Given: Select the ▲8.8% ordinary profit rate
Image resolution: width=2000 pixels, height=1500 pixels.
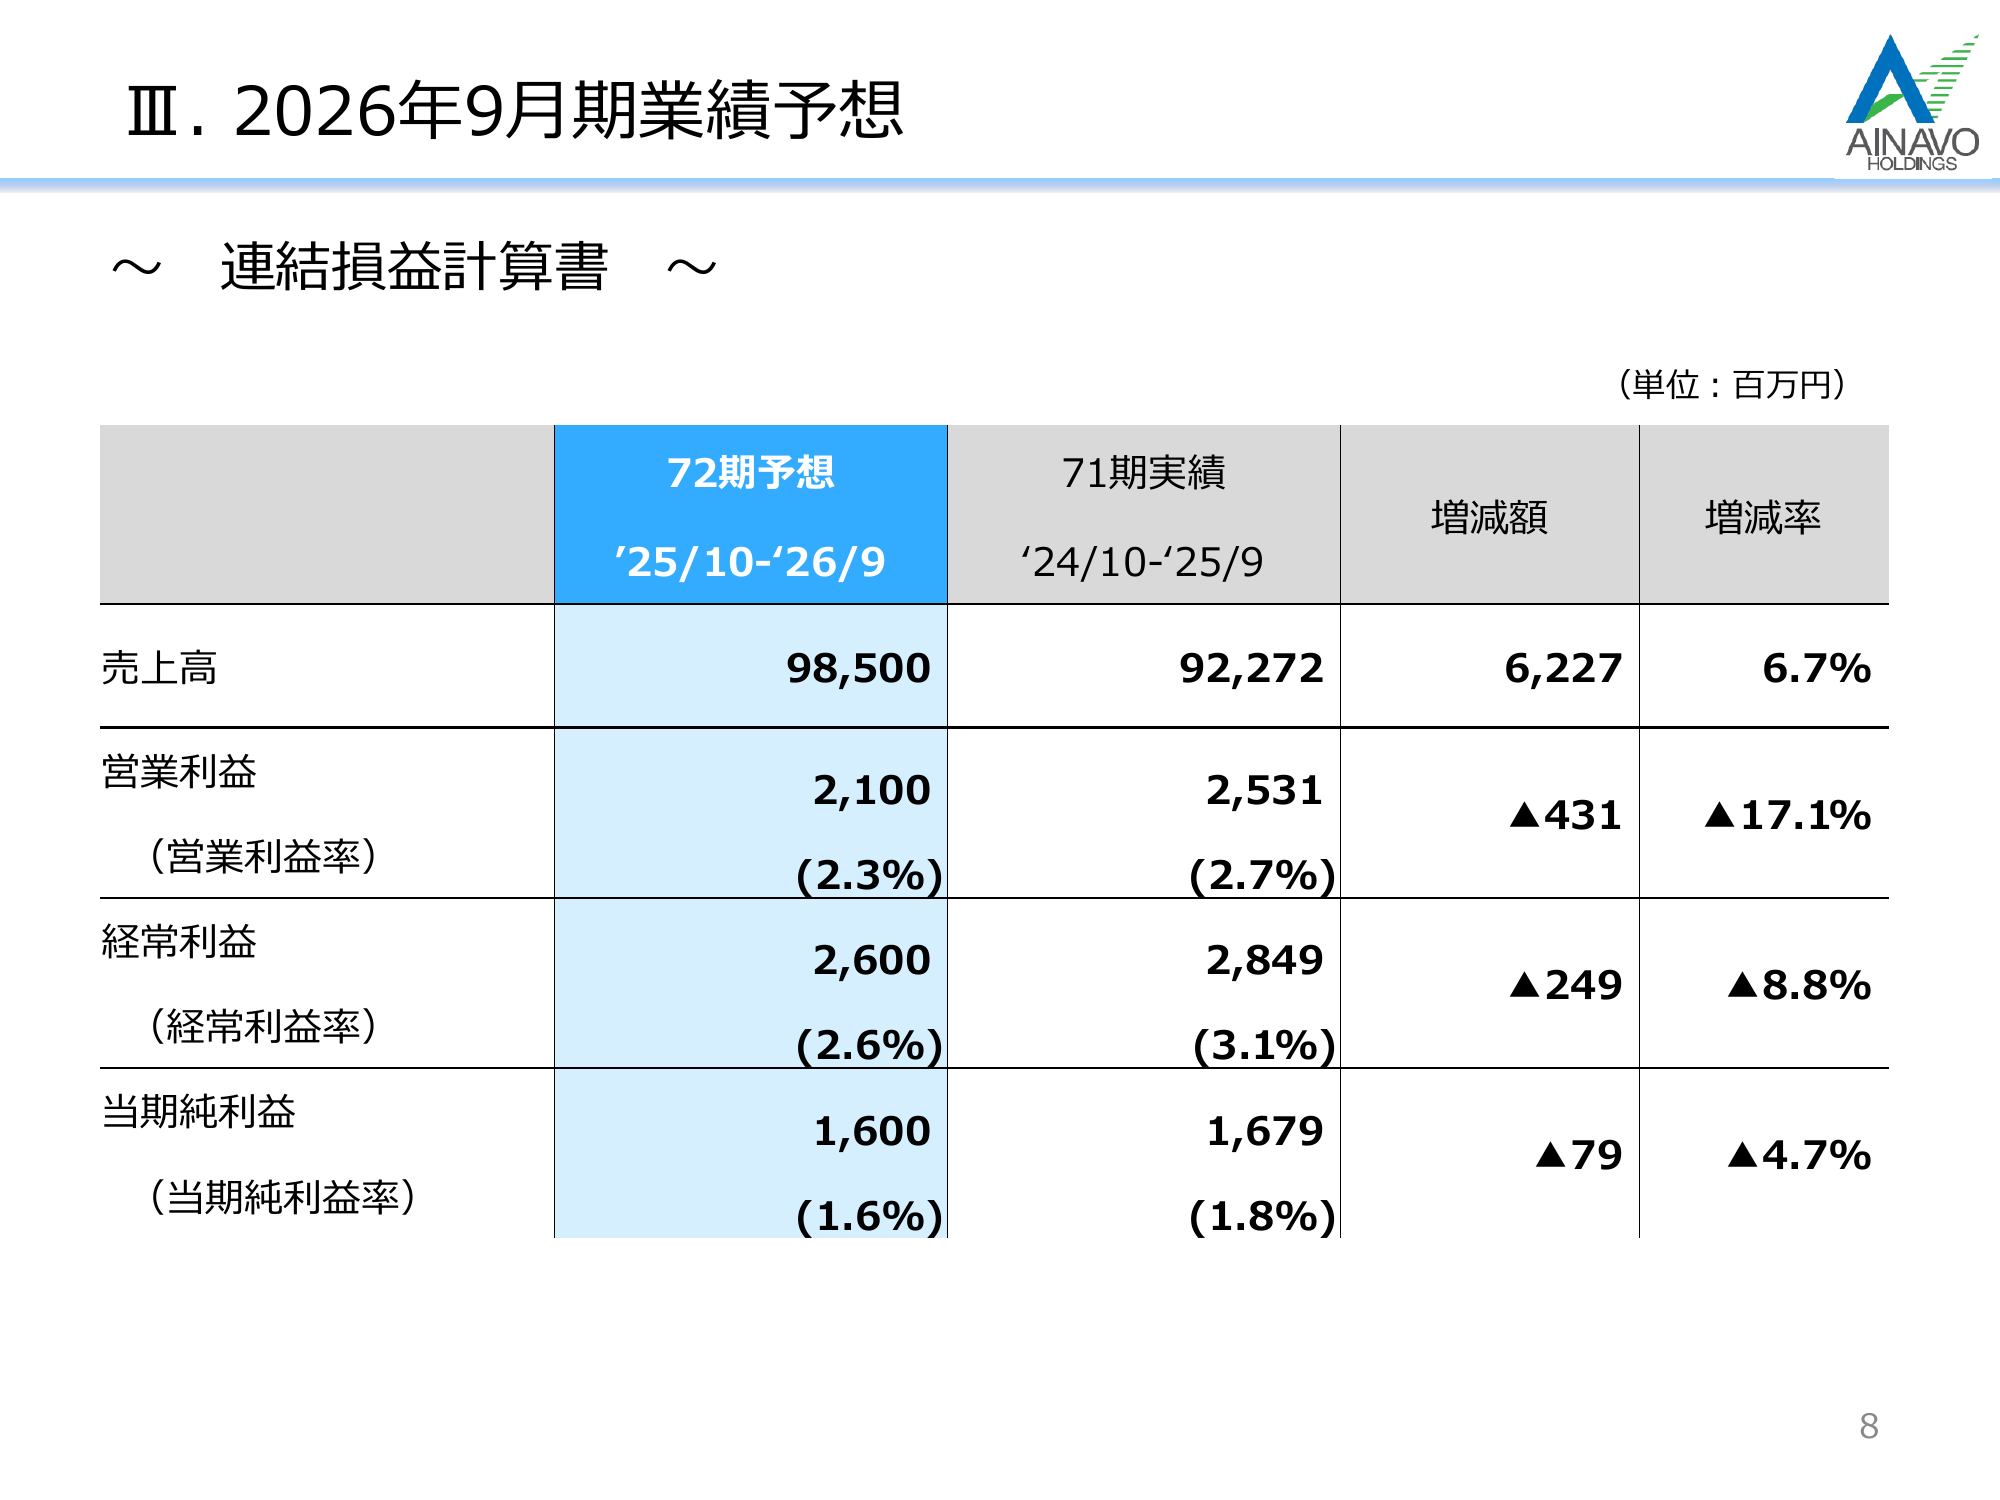Looking at the screenshot, I should coord(1798,985).
